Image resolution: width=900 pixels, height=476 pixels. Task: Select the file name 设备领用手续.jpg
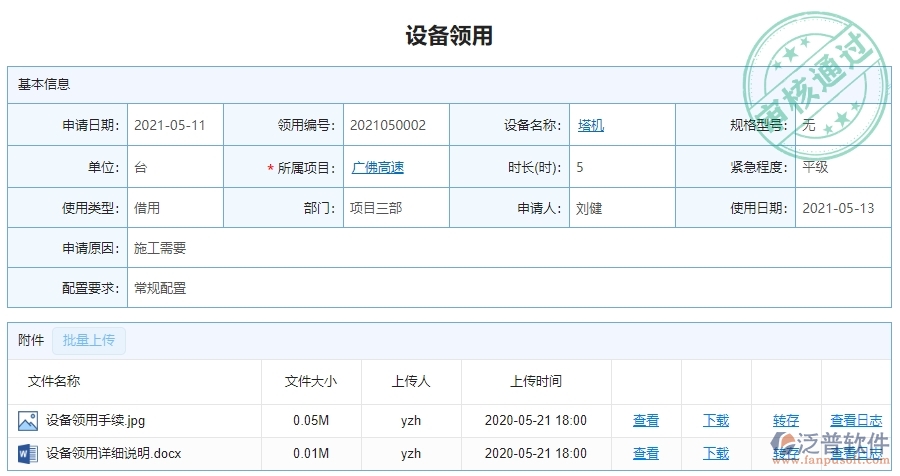[x=95, y=421]
